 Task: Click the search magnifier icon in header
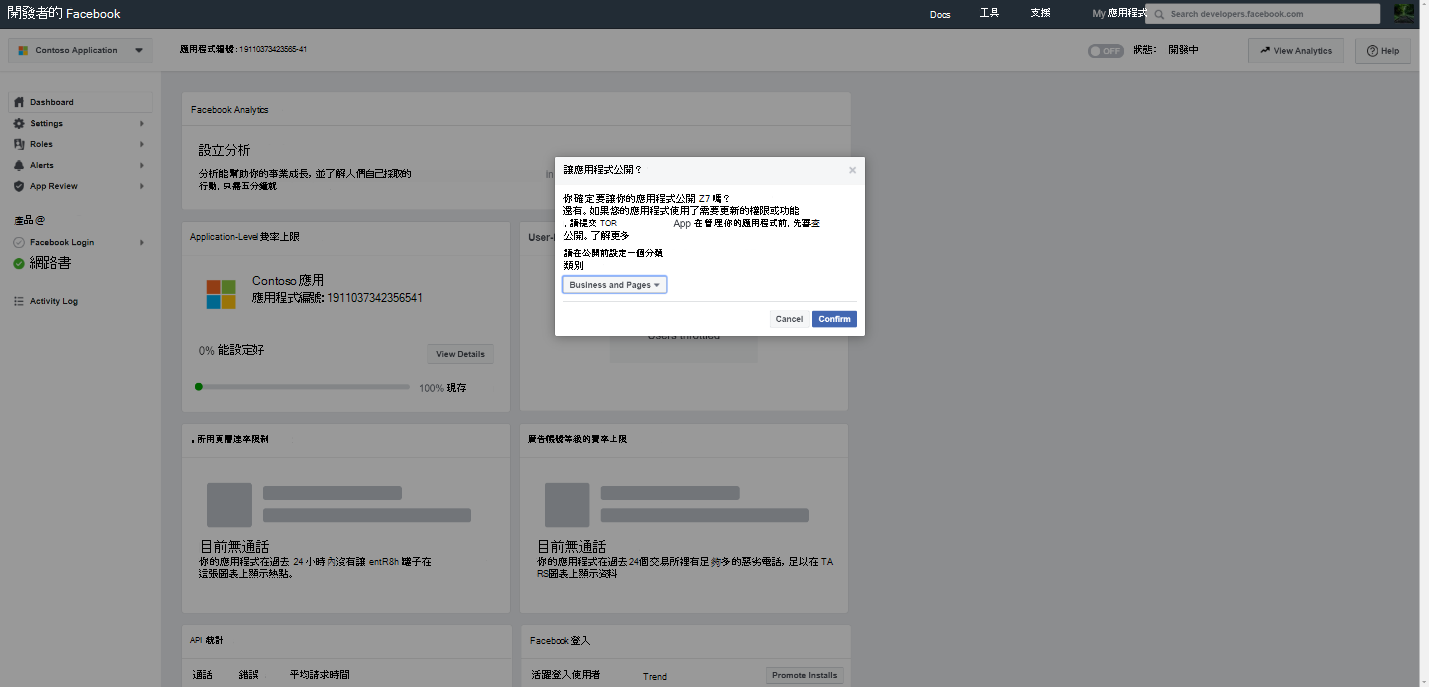(1159, 14)
